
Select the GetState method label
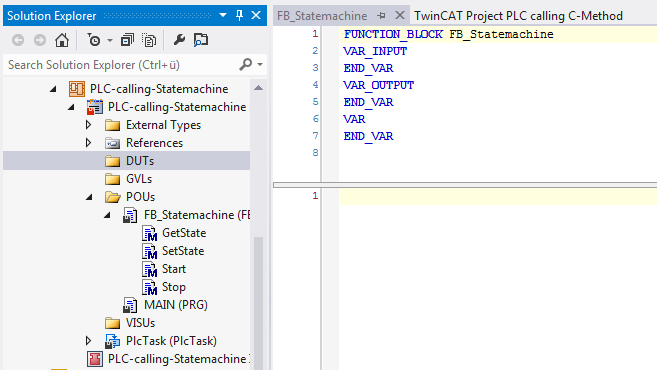184,233
